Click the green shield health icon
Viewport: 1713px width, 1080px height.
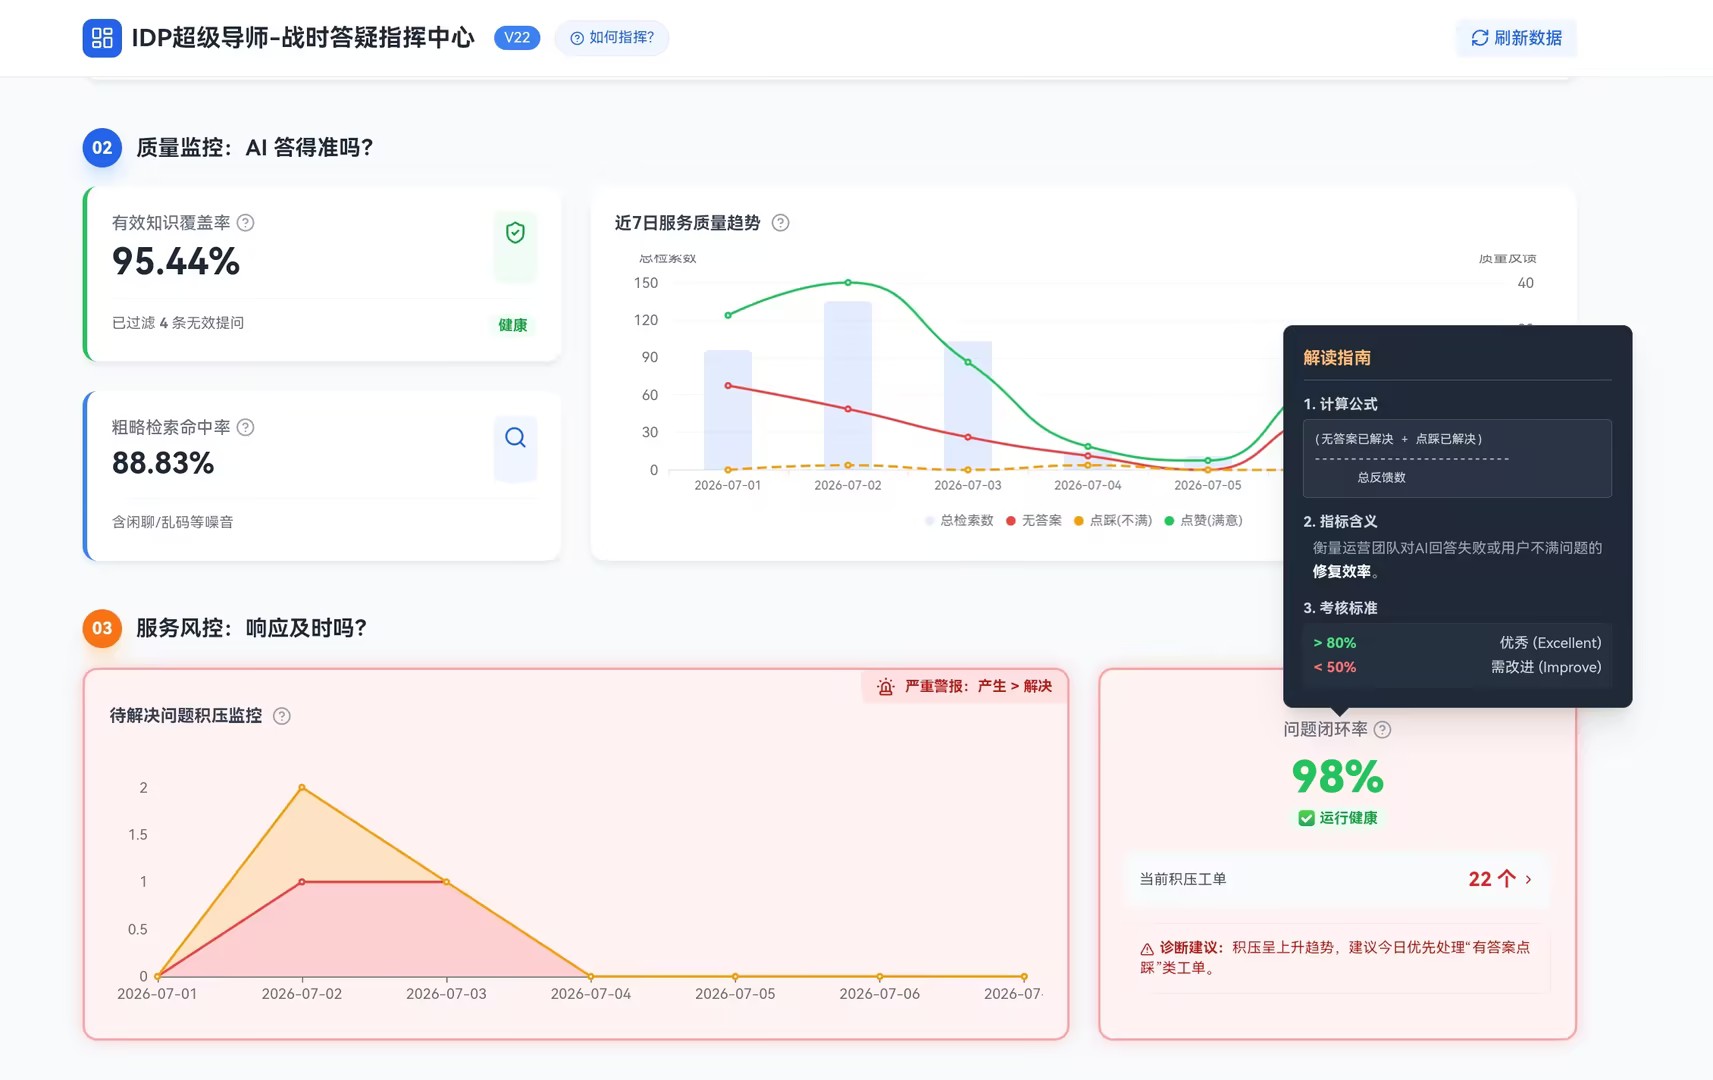[515, 233]
